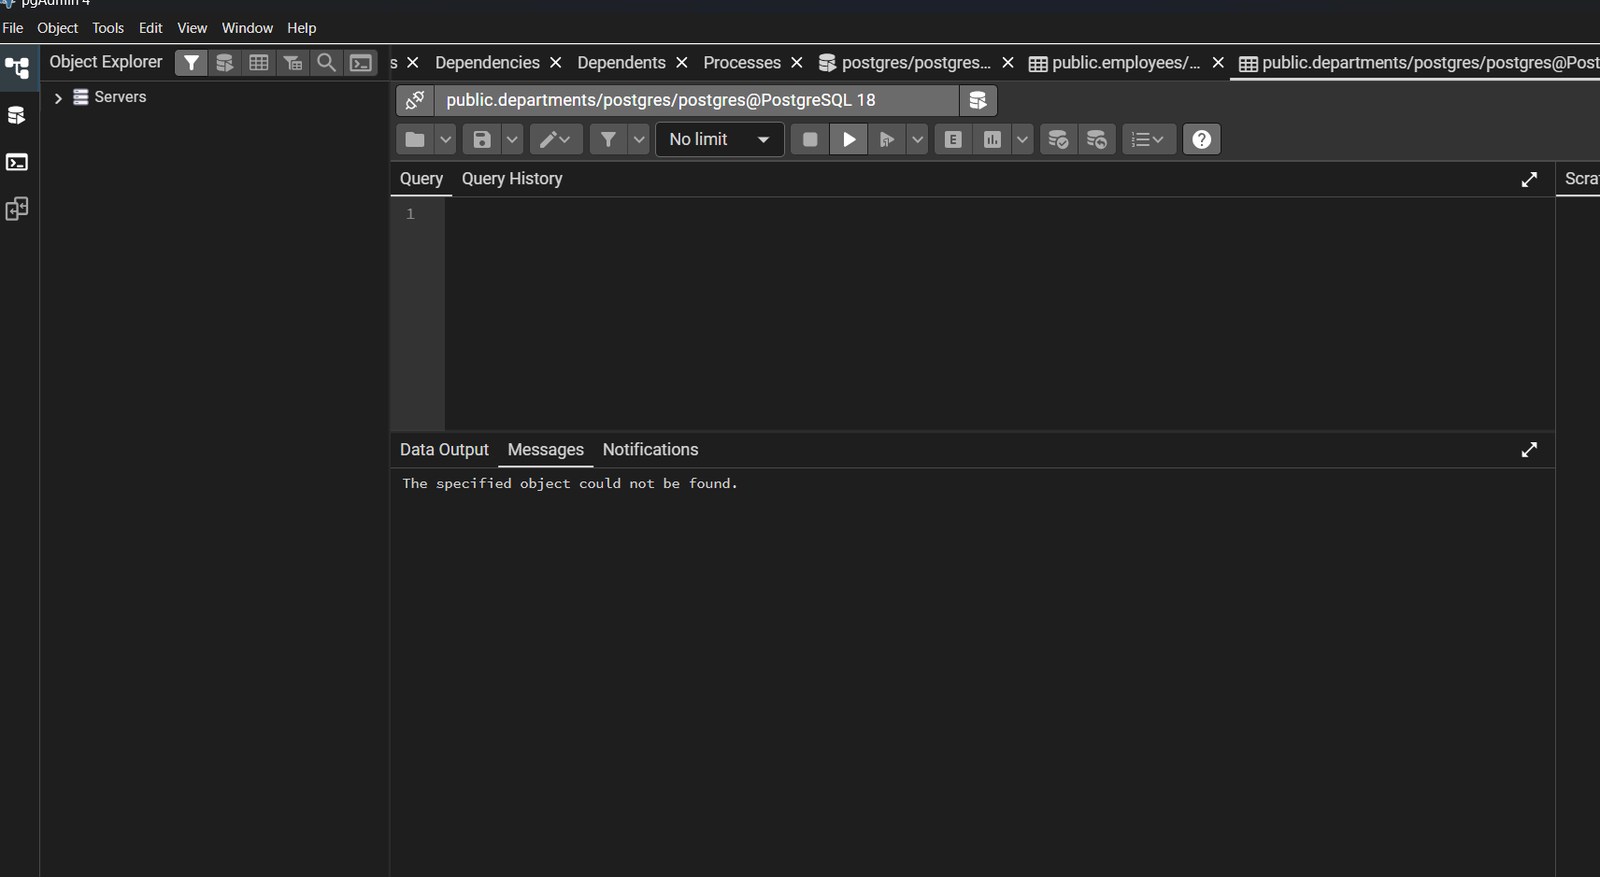
Task: Select the Servers tree item
Action: point(120,97)
